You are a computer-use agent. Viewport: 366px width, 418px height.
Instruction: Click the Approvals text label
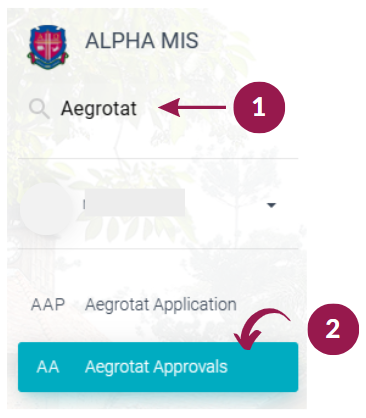[191, 367]
